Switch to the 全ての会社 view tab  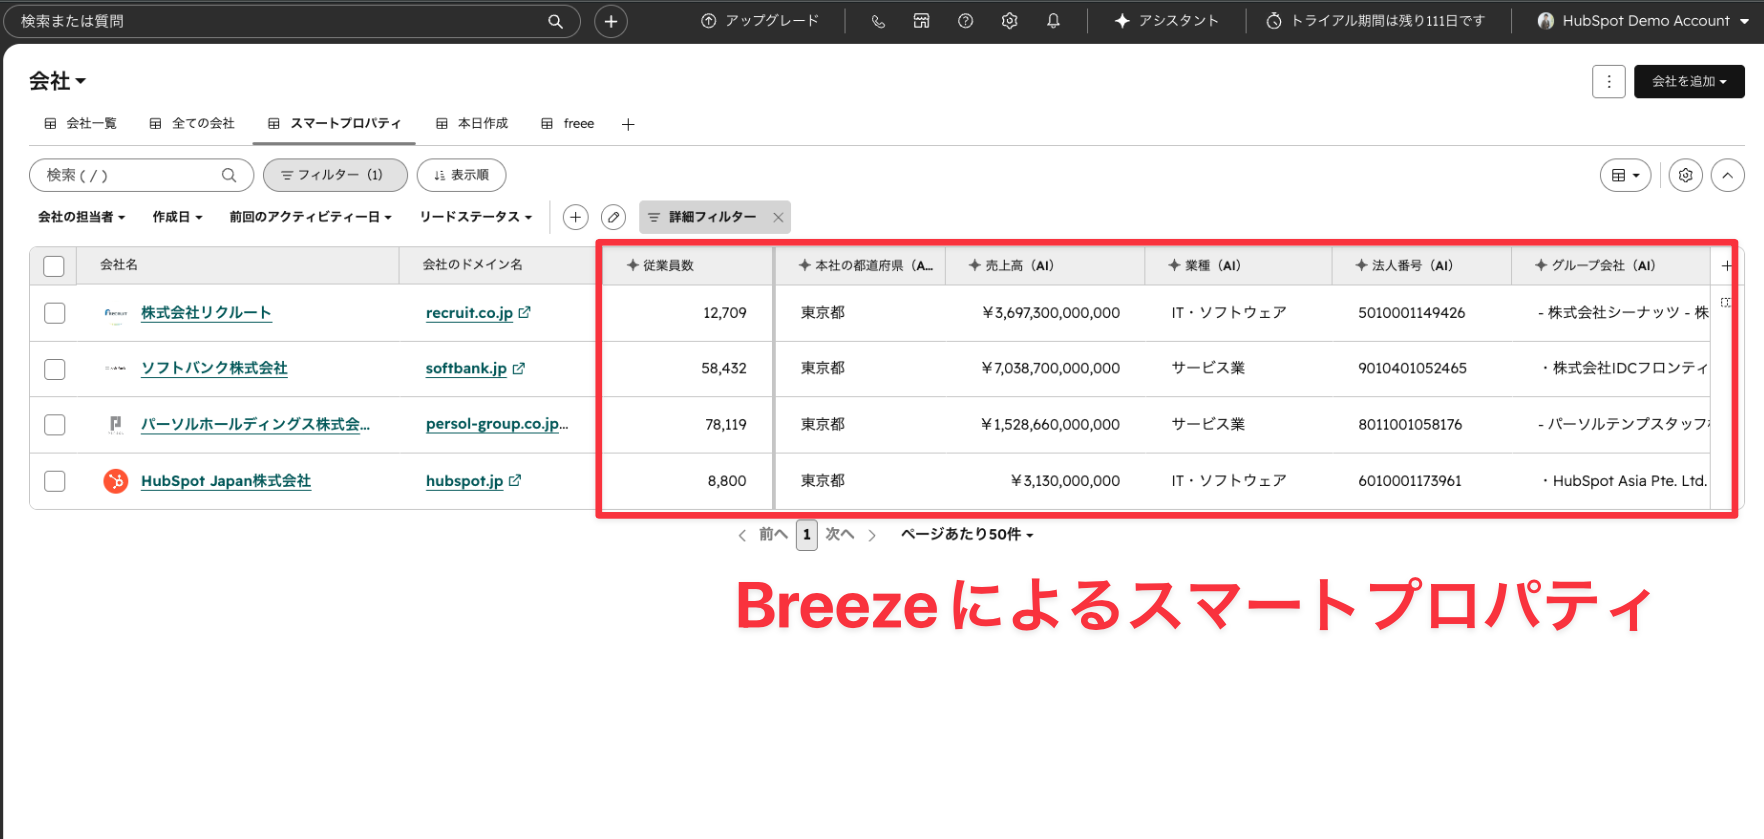click(x=192, y=124)
